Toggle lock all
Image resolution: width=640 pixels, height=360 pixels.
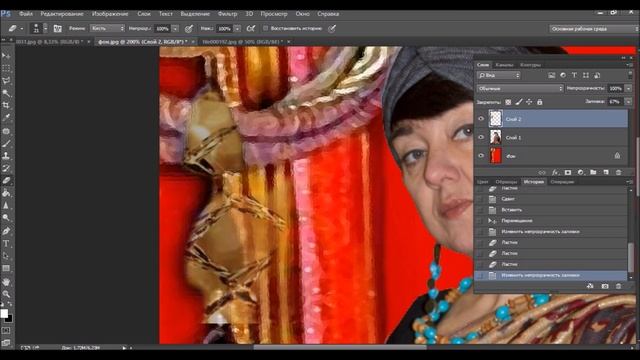(x=540, y=102)
